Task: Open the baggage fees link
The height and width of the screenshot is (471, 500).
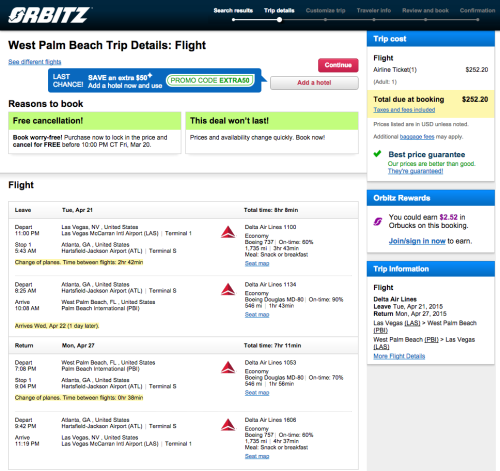Action: 417,137
